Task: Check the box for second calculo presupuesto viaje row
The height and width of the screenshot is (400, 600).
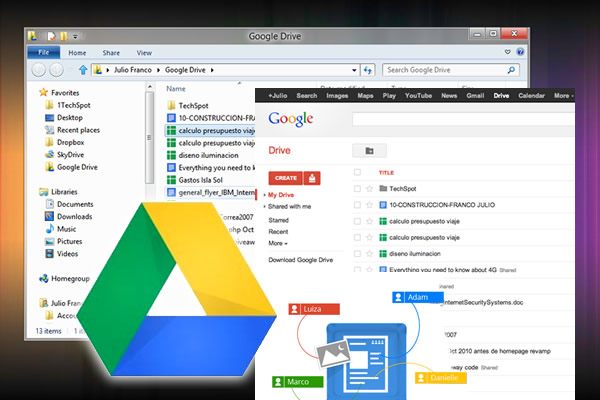Action: click(357, 237)
